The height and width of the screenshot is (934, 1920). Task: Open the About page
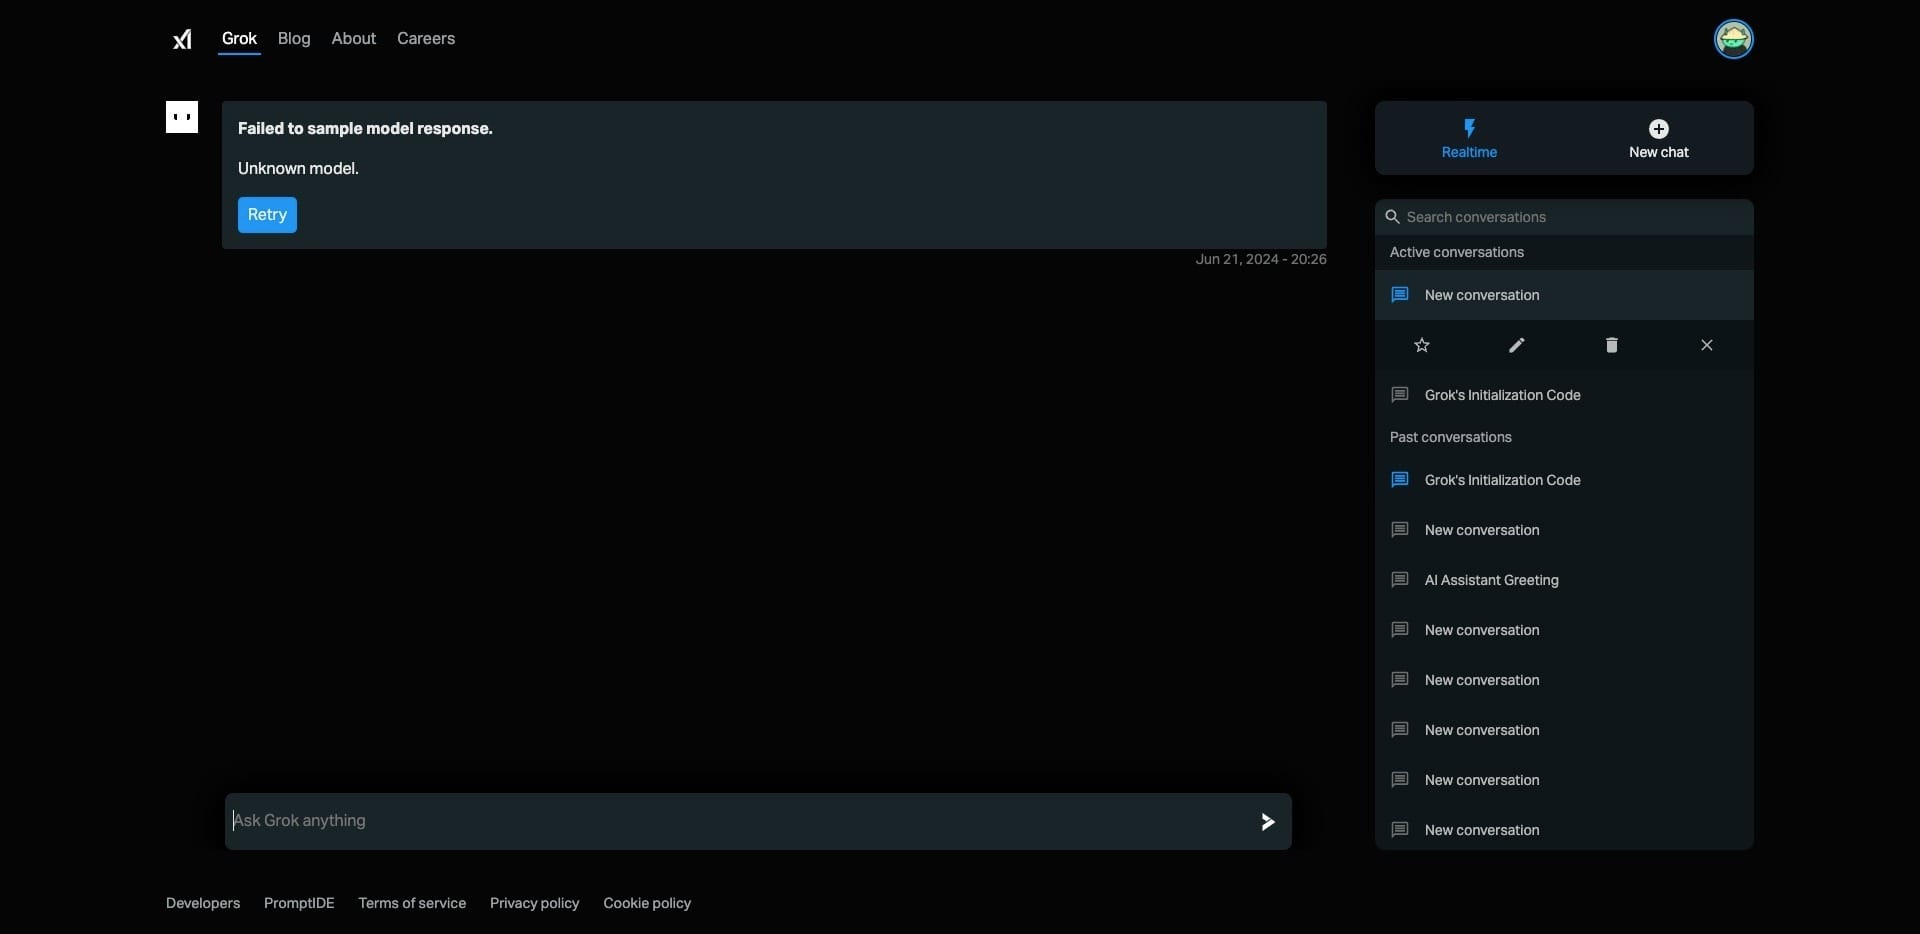click(353, 39)
